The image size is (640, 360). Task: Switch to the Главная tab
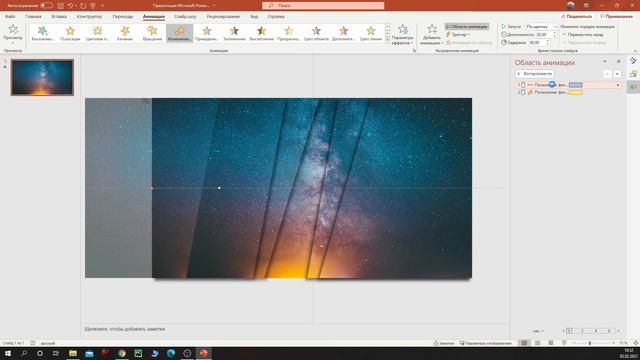tap(33, 17)
